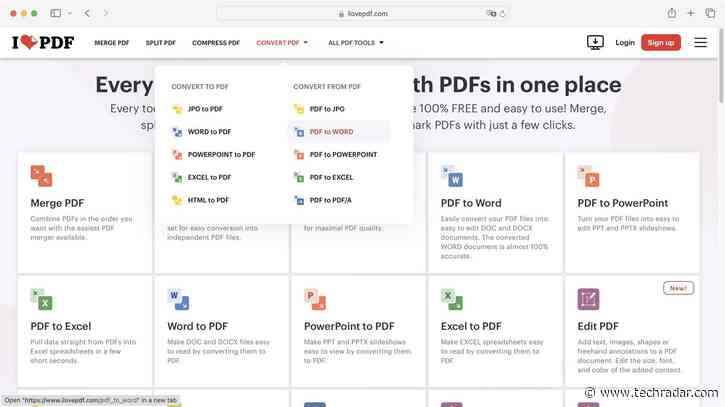Image resolution: width=725 pixels, height=407 pixels.
Task: Toggle the Safari sidebar icon
Action: (55, 13)
